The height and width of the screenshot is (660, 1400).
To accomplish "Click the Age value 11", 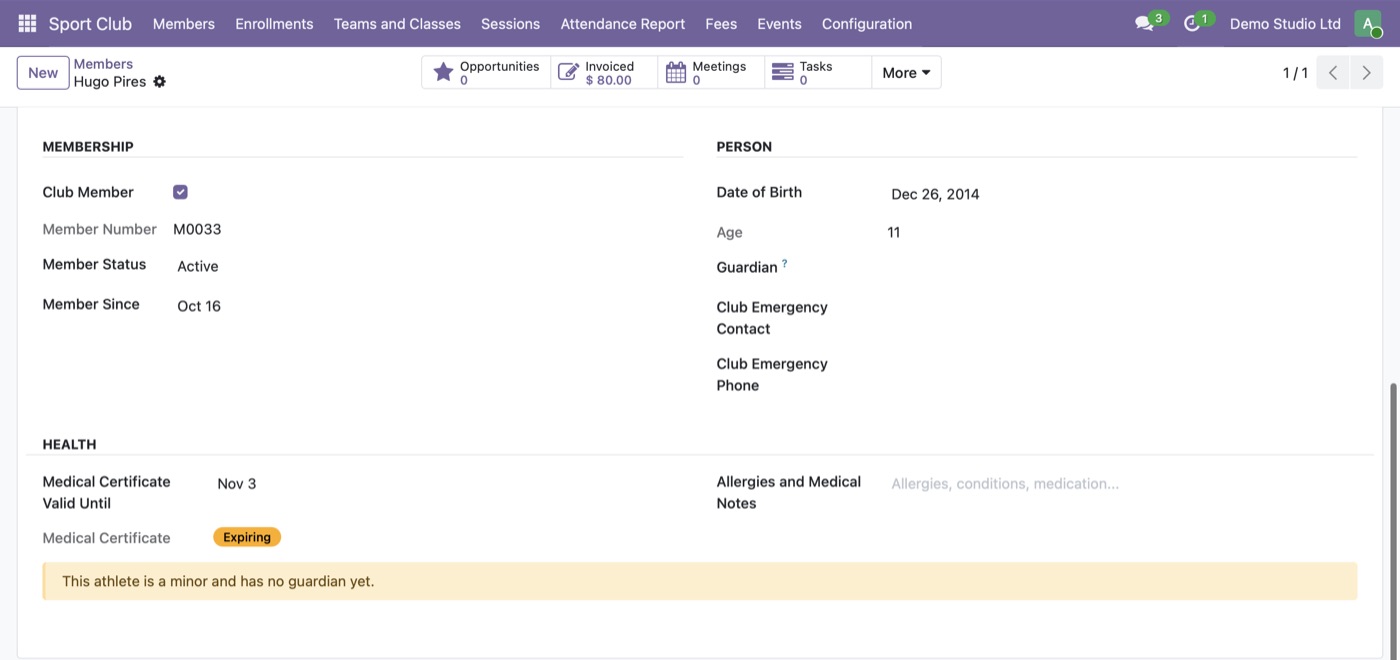I will [x=894, y=232].
